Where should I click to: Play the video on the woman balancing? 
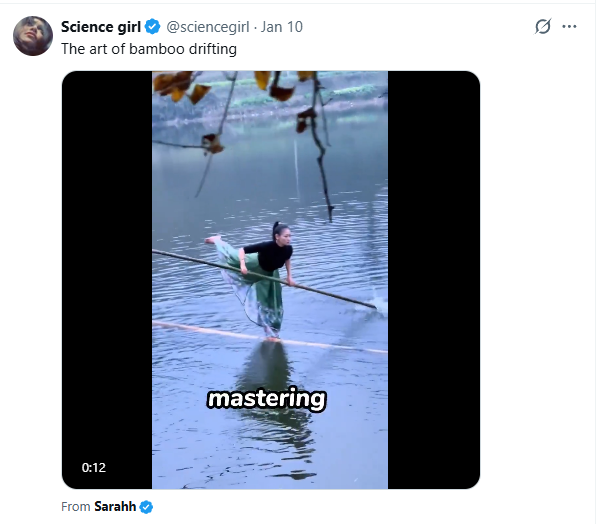pos(270,280)
